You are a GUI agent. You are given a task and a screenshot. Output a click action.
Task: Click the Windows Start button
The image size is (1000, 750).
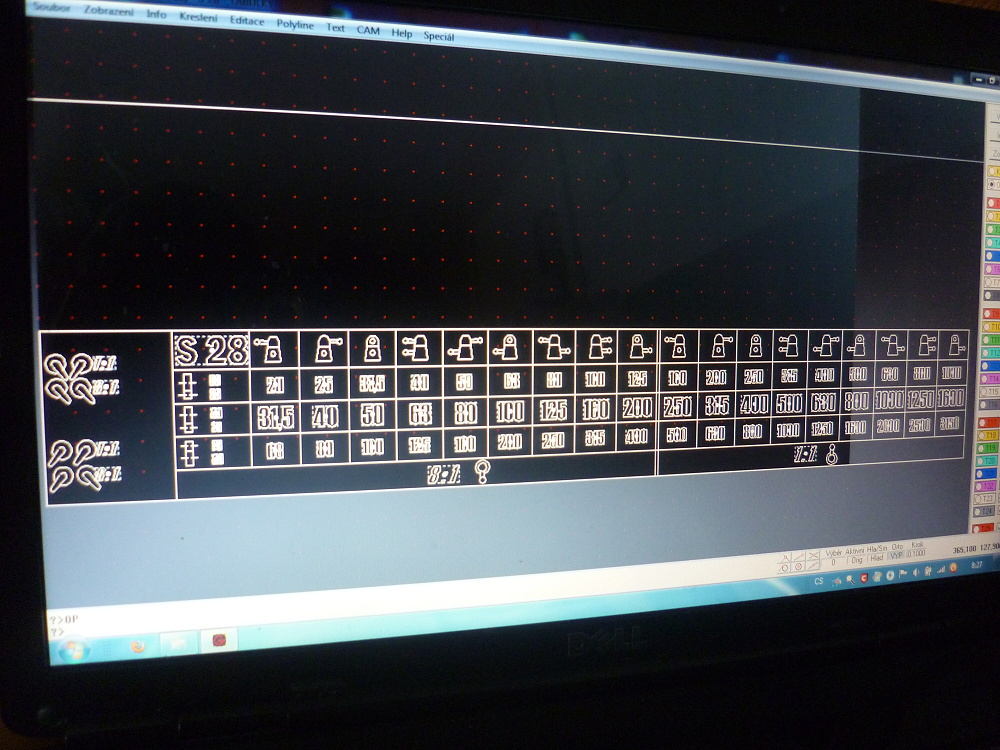point(70,644)
